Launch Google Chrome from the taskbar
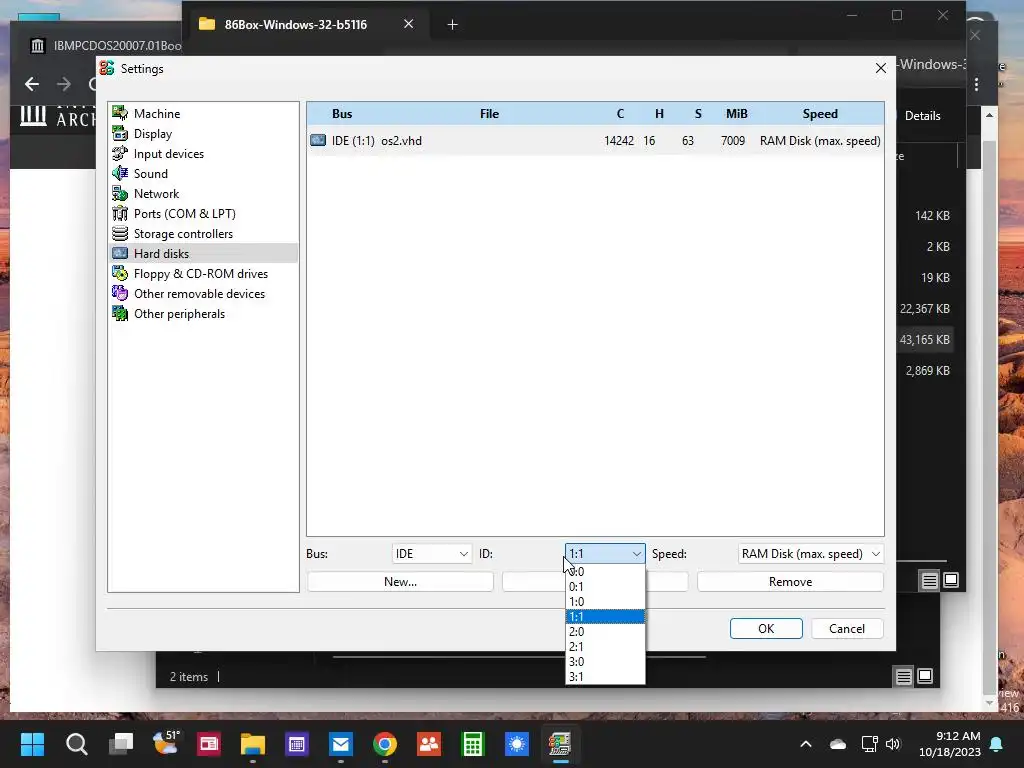The height and width of the screenshot is (768, 1024). 385,744
